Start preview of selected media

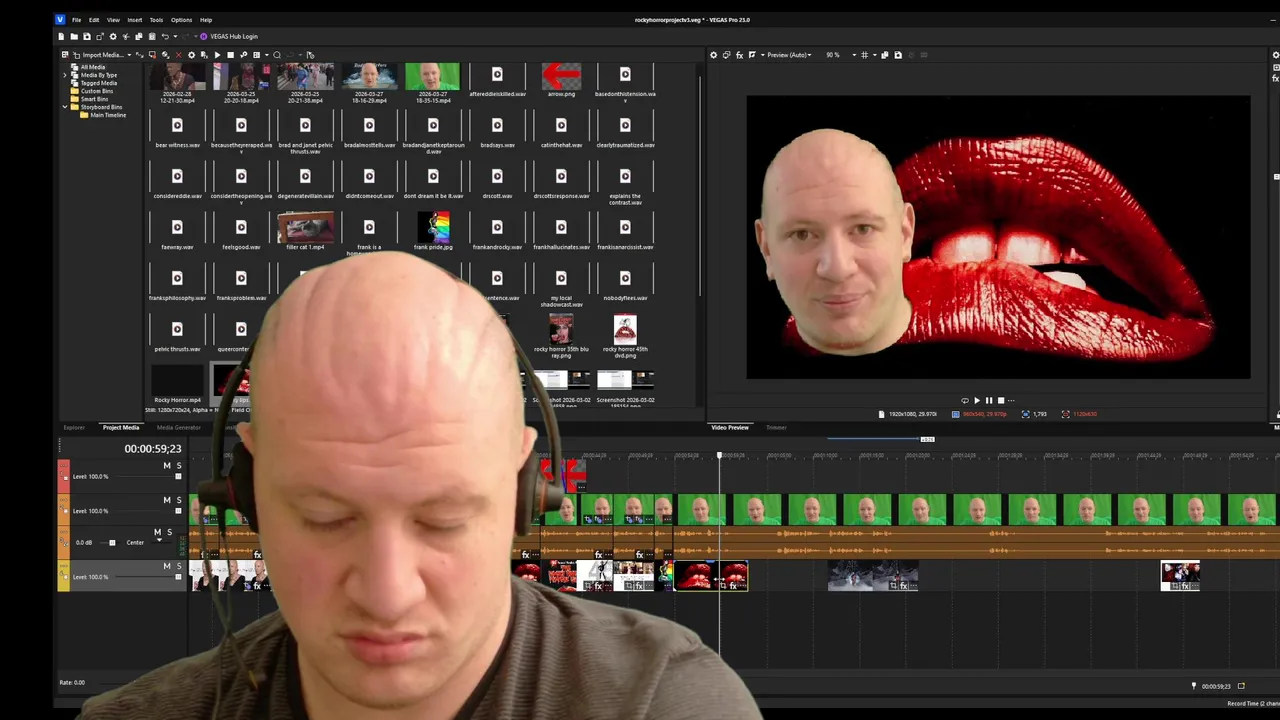217,55
